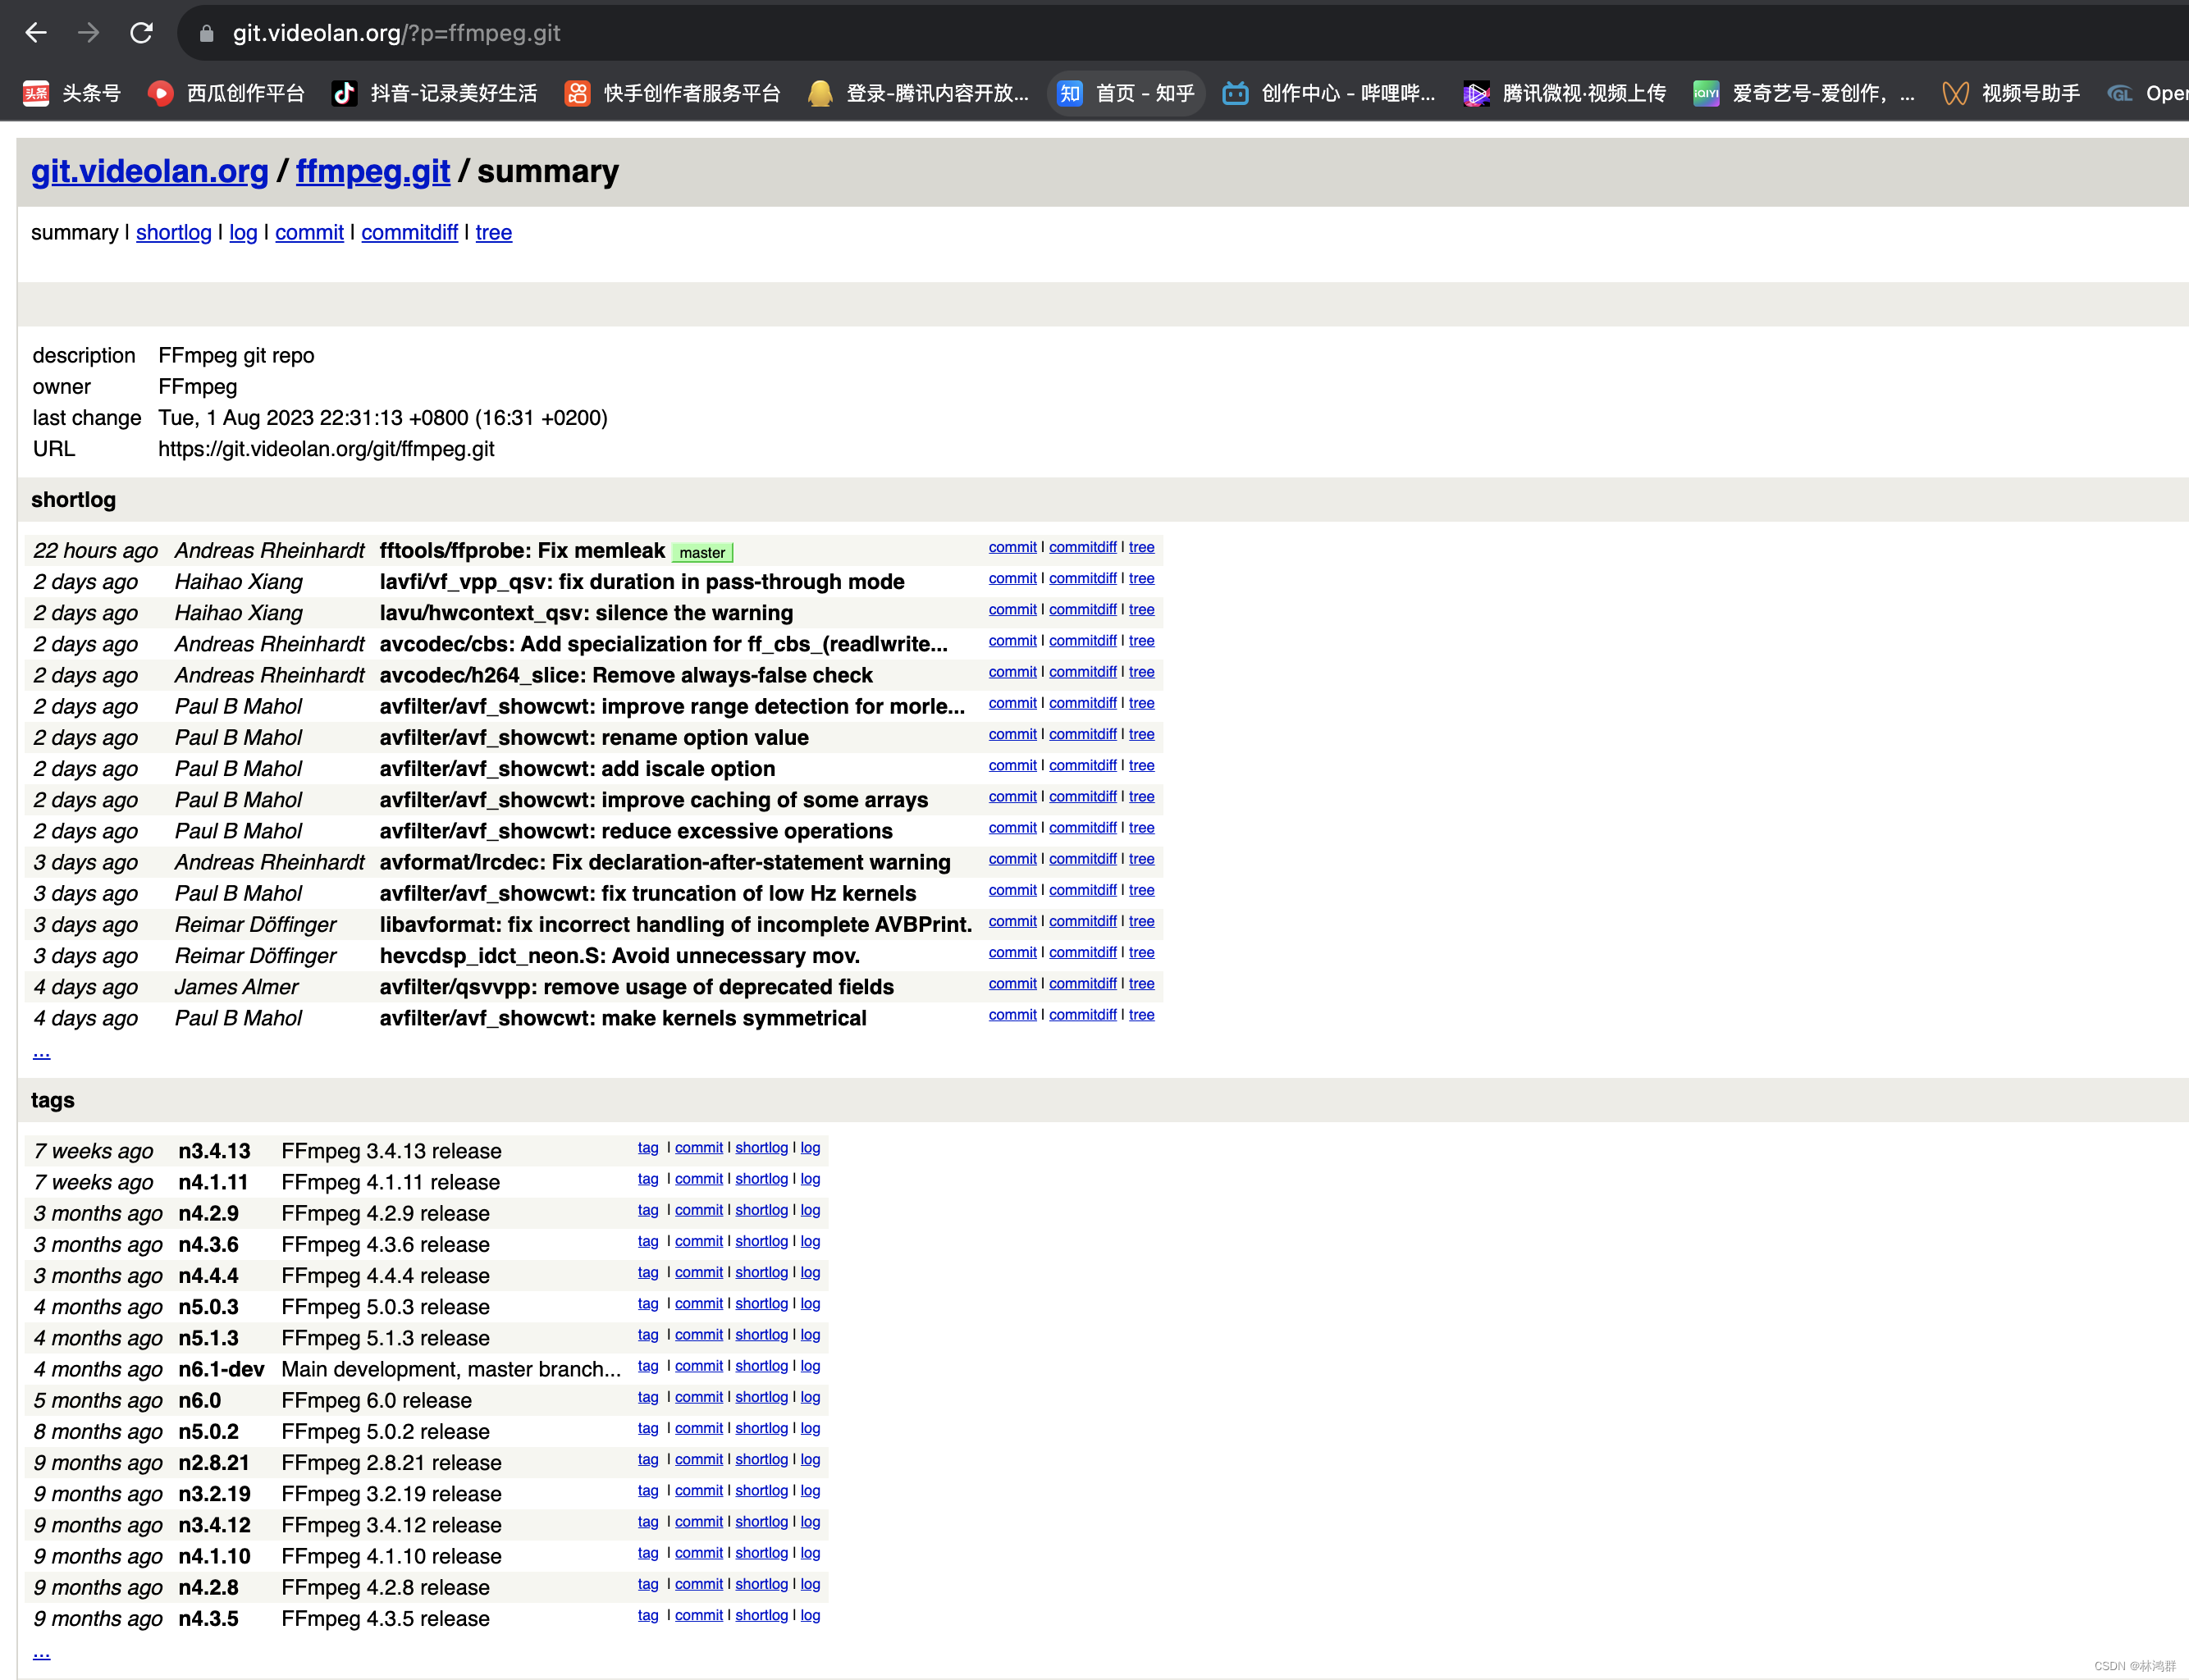Click the 抖音 bookmark icon

pyautogui.click(x=345, y=93)
